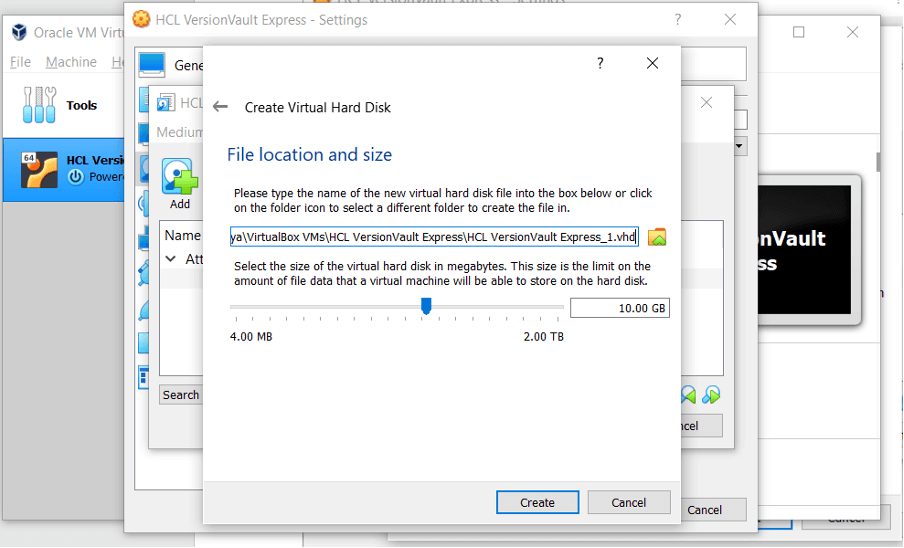Close the Create Virtual Hard Disk dialog

tap(652, 63)
